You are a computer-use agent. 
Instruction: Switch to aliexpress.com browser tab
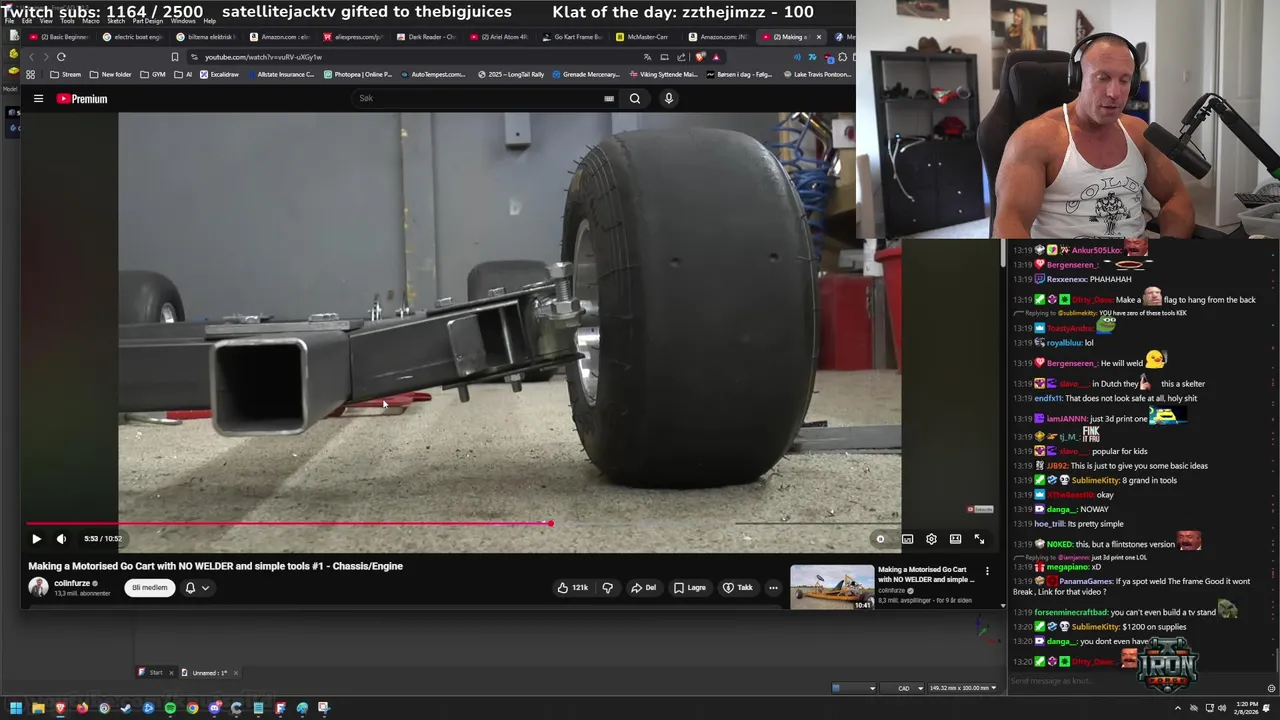pos(355,37)
